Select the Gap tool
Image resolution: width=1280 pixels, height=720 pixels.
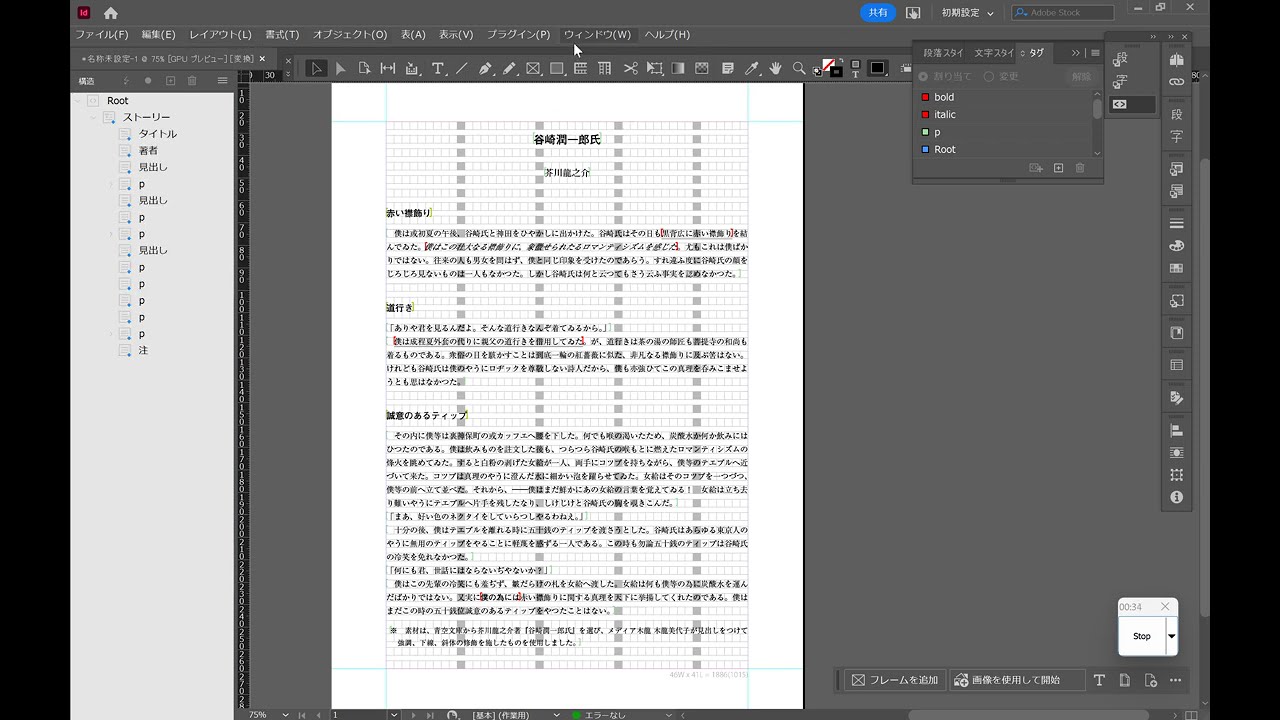[388, 68]
